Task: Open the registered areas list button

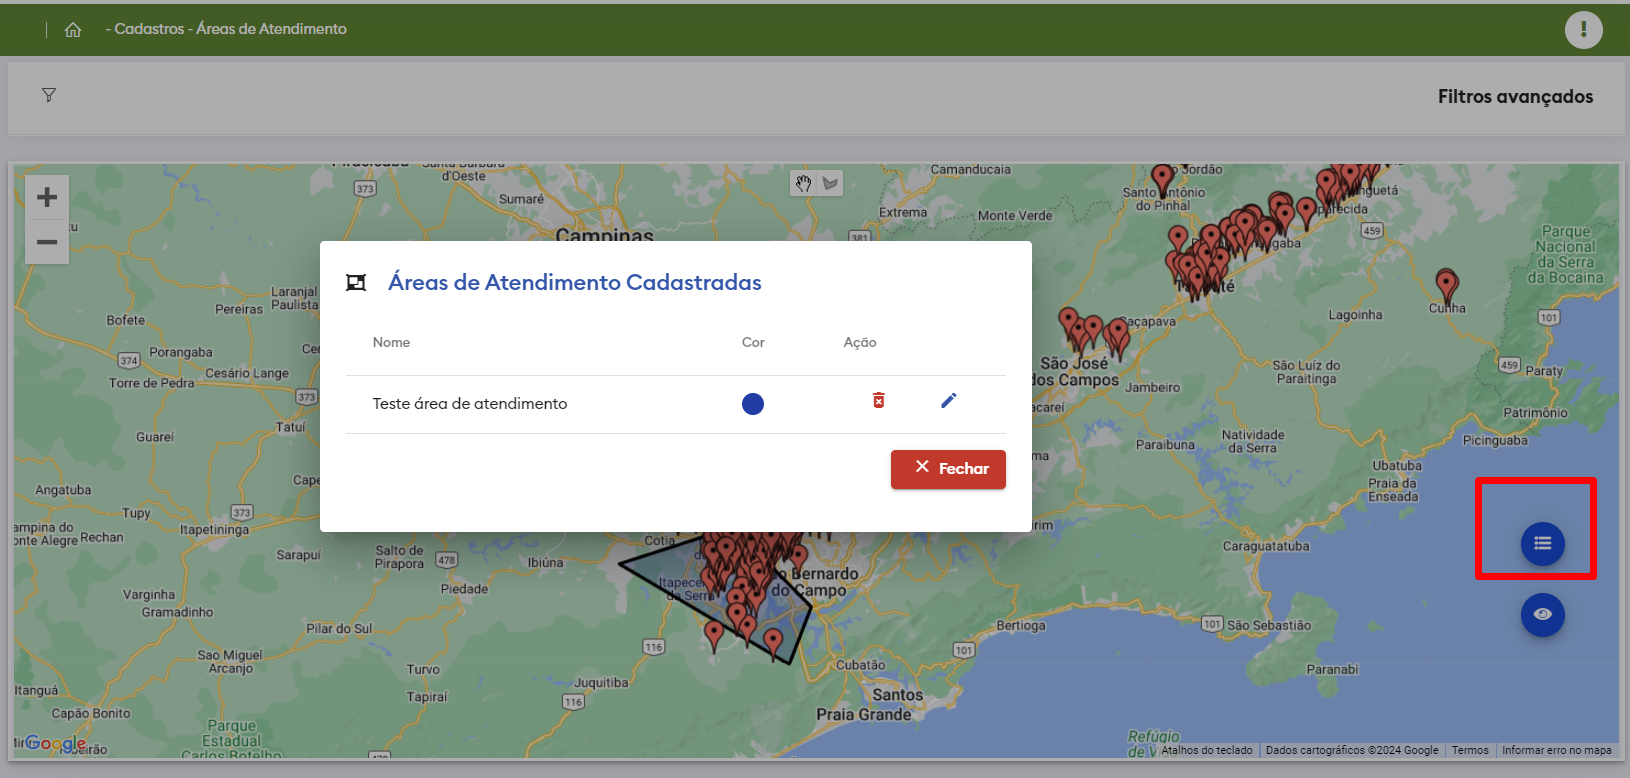Action: 1542,543
